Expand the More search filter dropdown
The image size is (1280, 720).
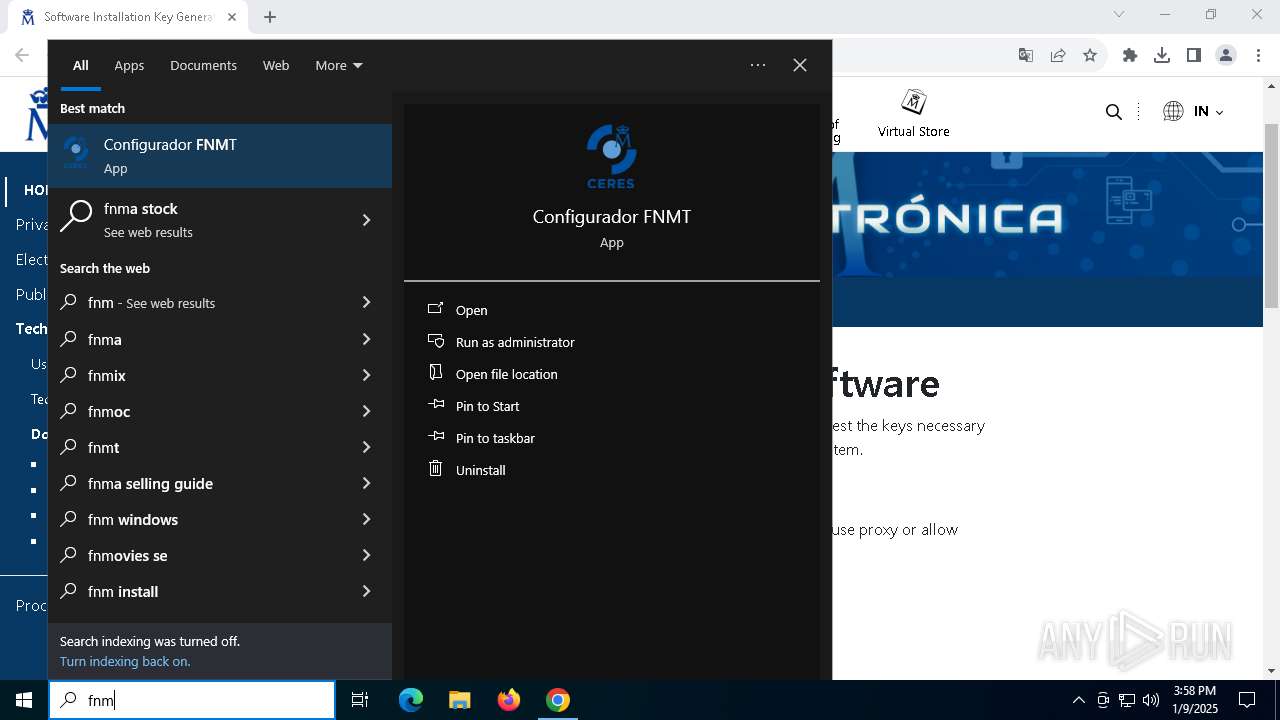(x=339, y=65)
